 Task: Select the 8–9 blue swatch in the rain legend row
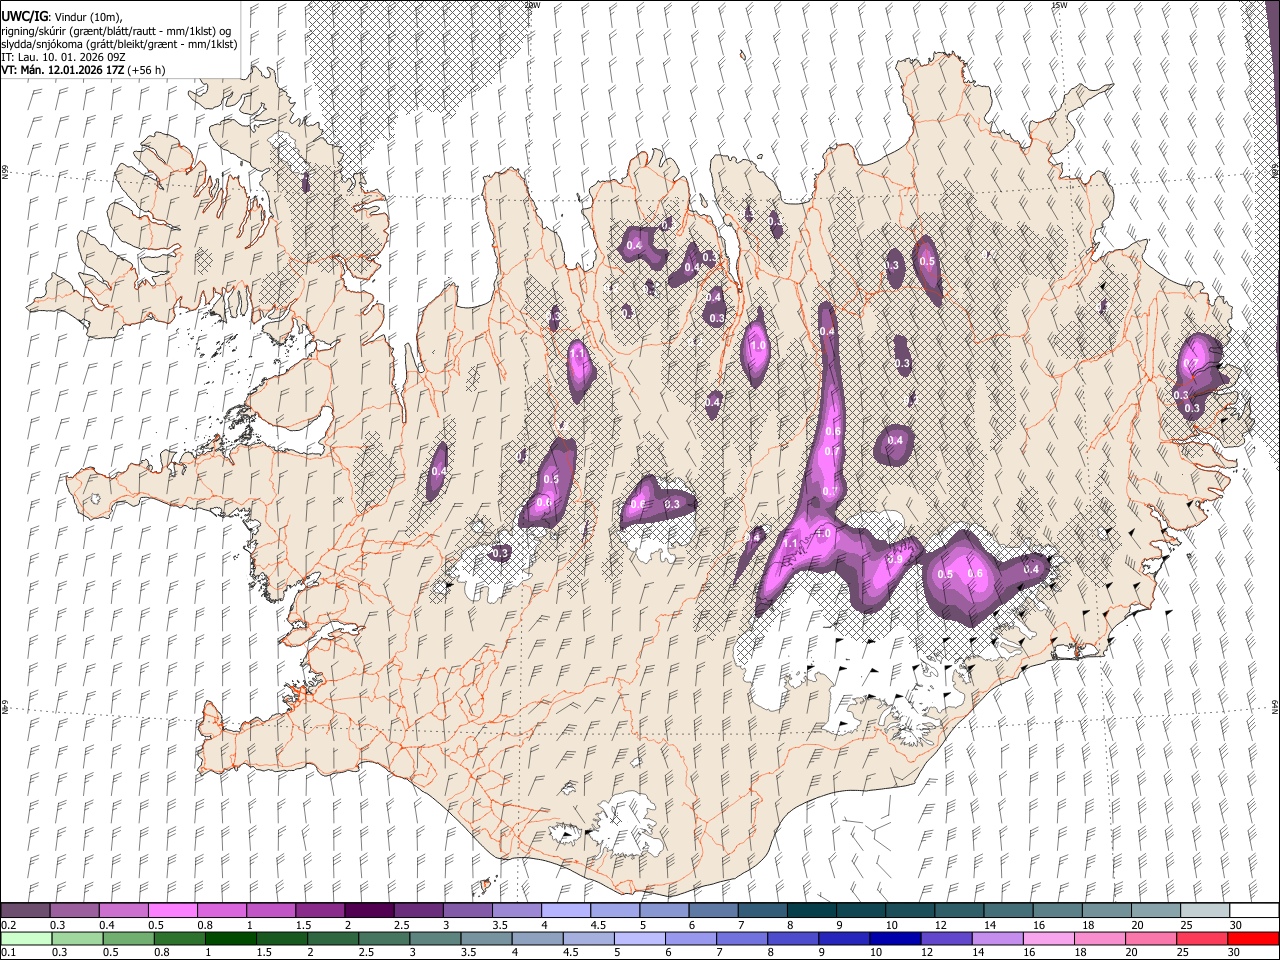(x=792, y=938)
